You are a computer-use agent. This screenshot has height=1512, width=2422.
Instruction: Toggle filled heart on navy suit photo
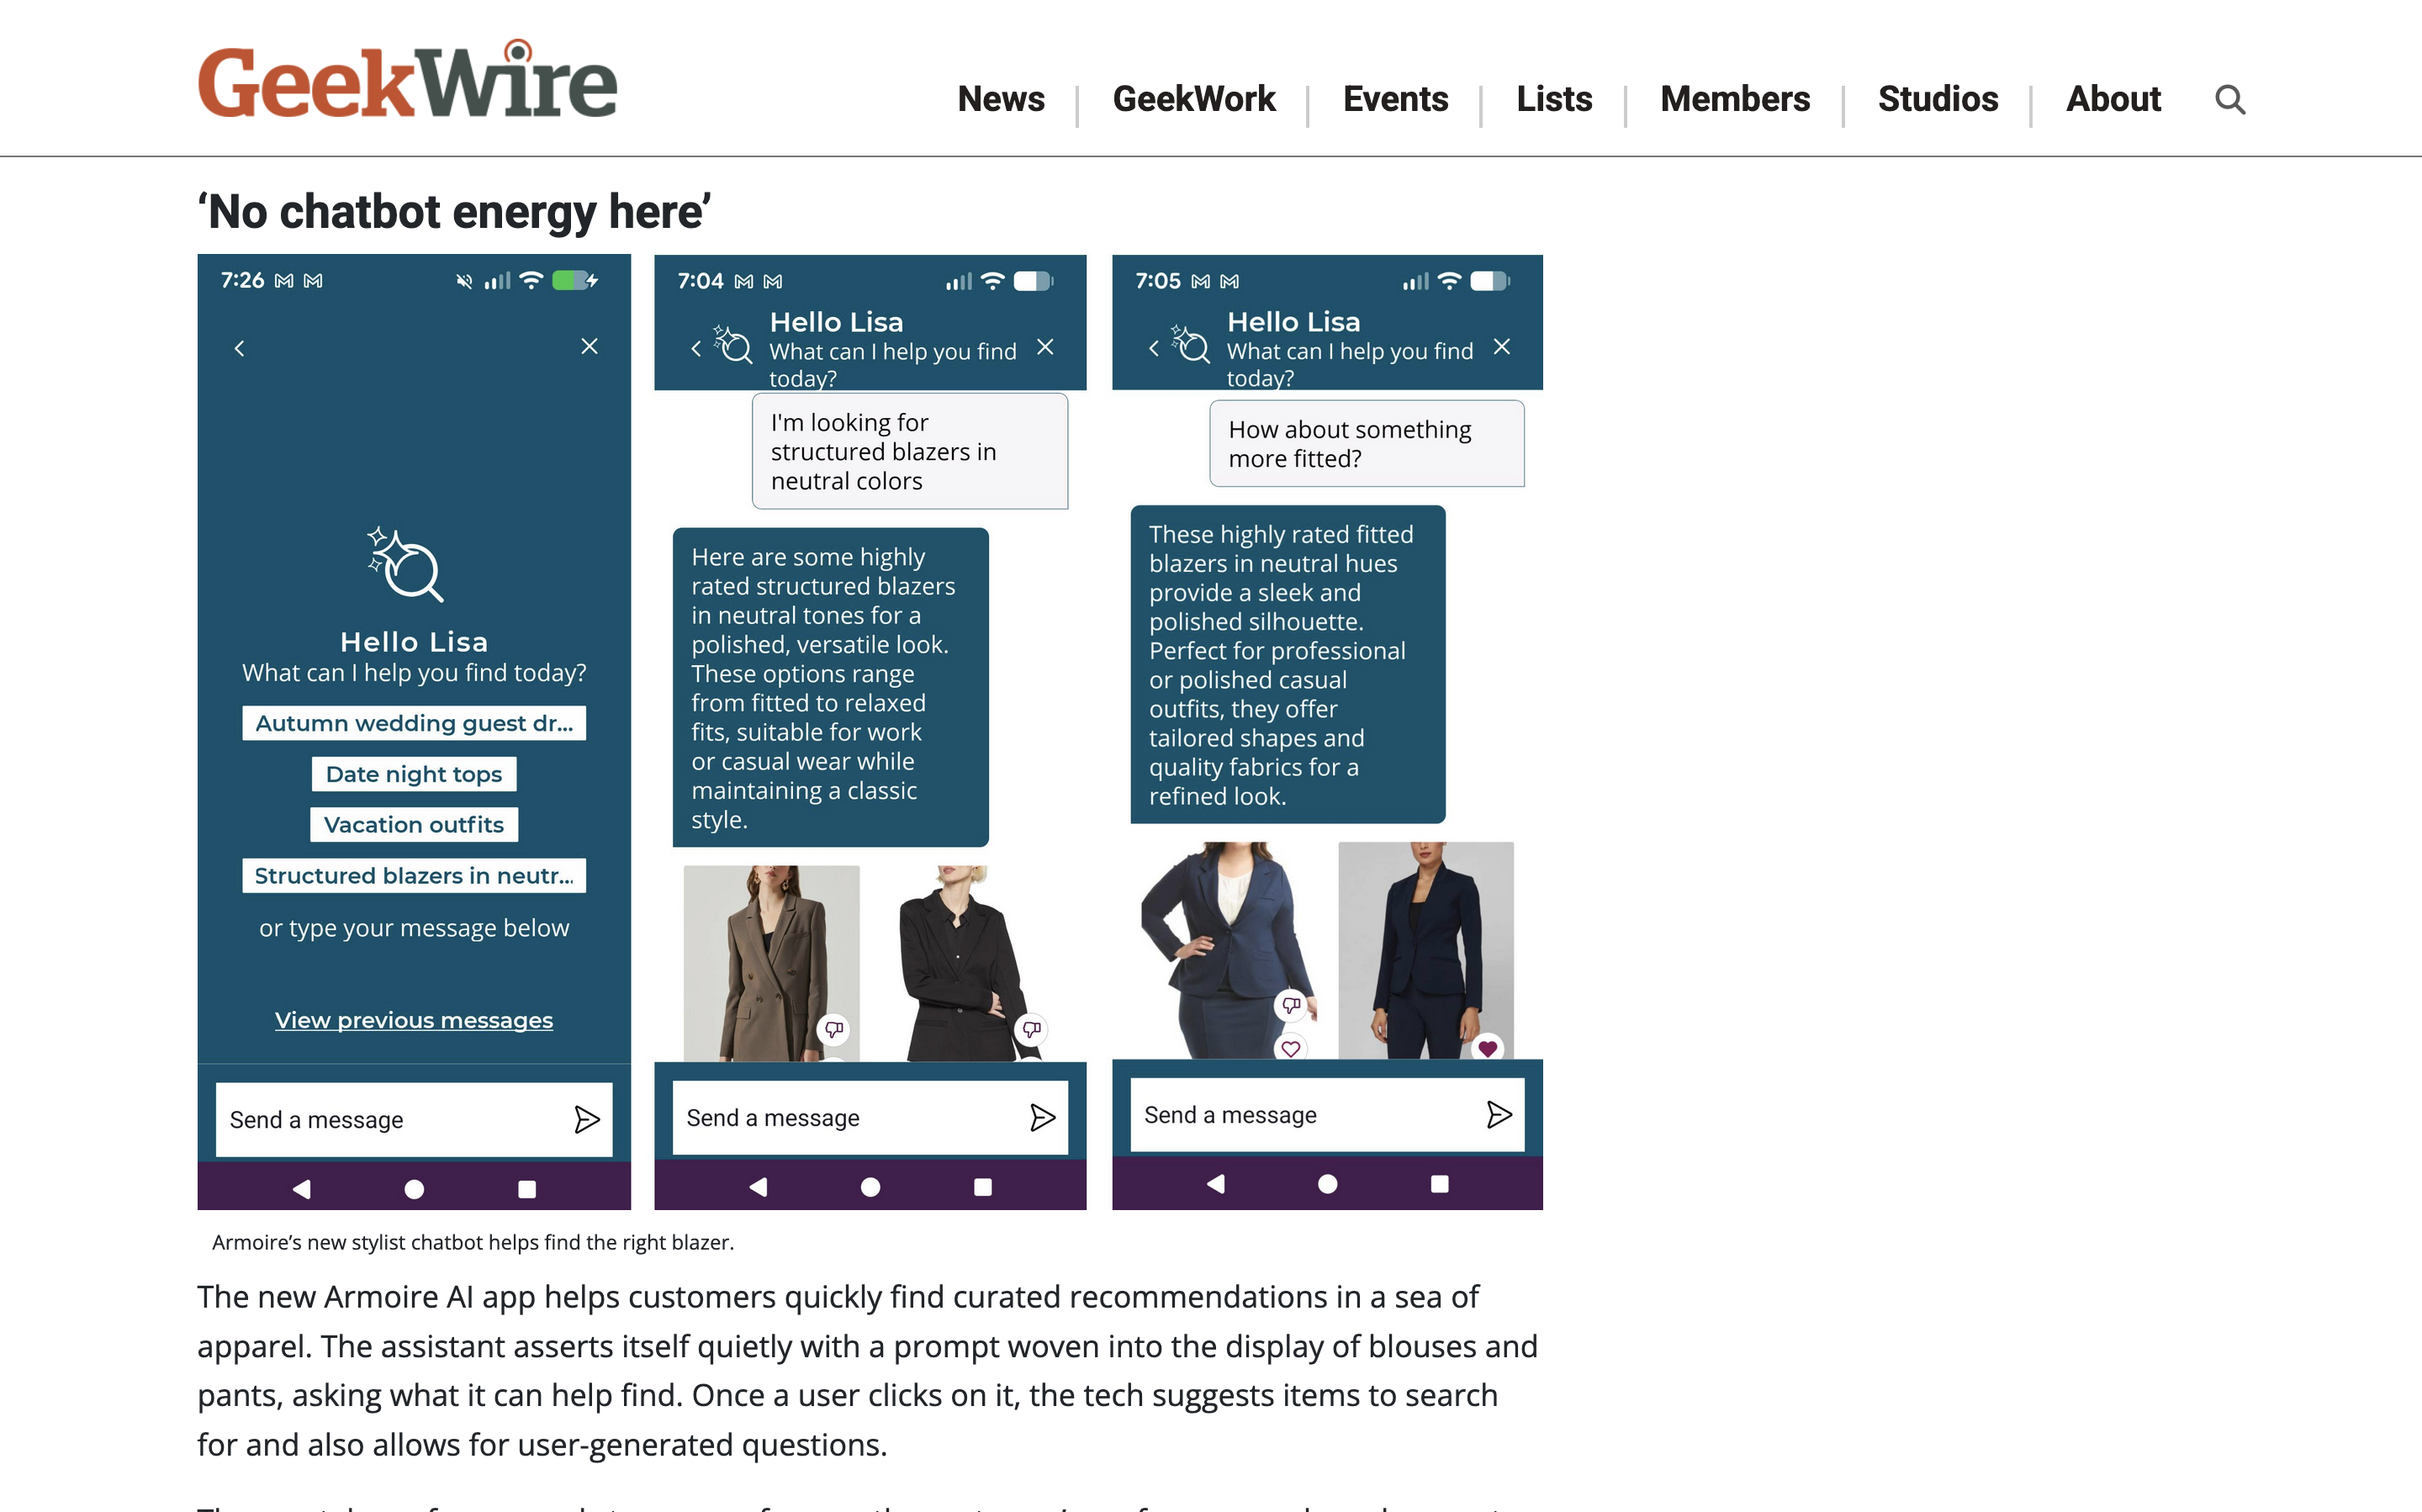1488,1047
